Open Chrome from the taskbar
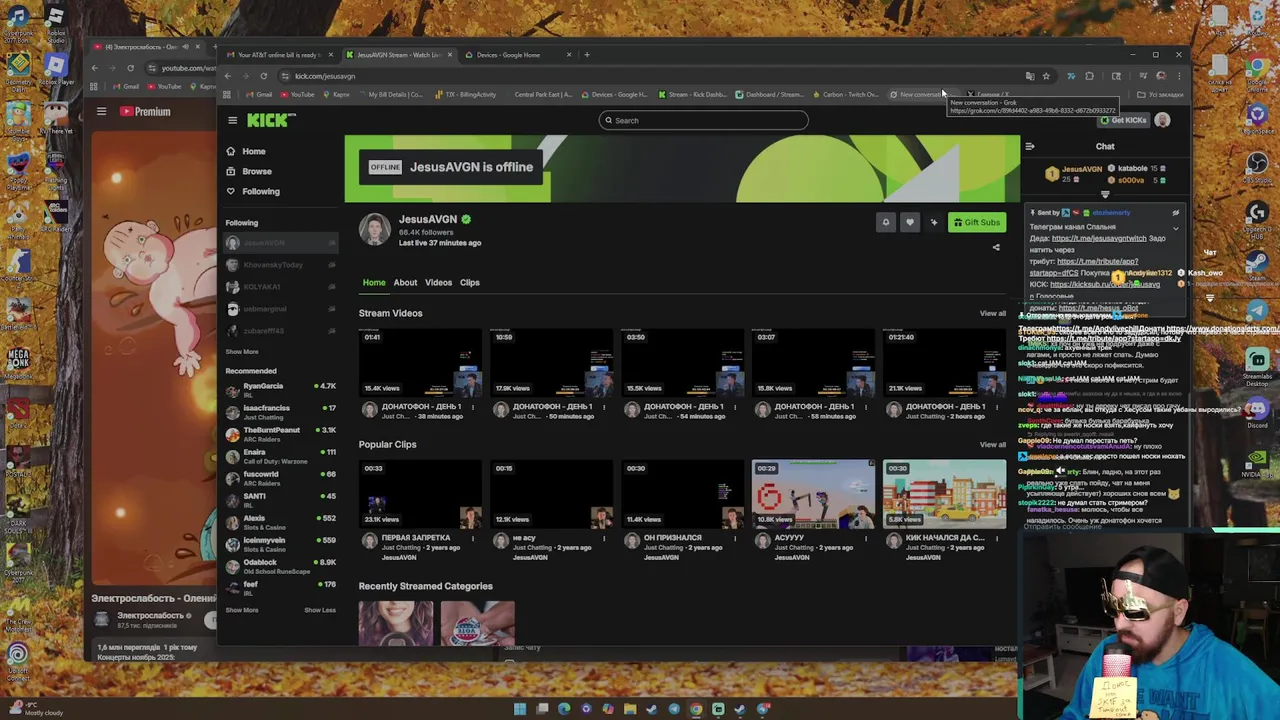 click(696, 709)
